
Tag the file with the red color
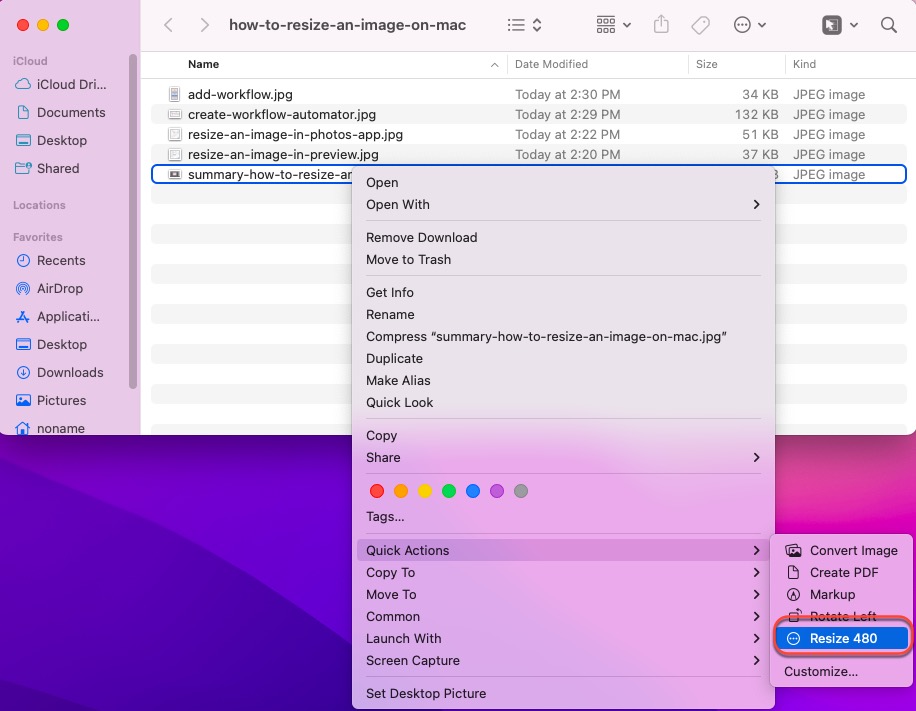coord(377,491)
